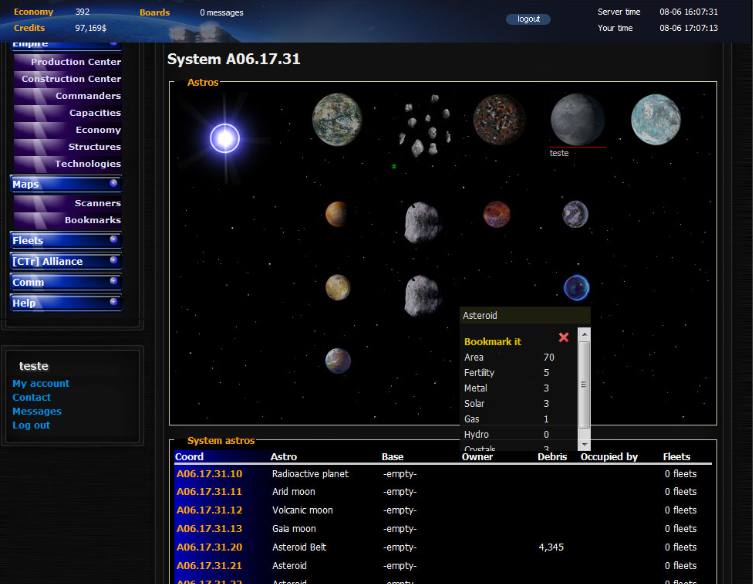
Task: Select the light blue icy planet
Action: click(x=656, y=120)
